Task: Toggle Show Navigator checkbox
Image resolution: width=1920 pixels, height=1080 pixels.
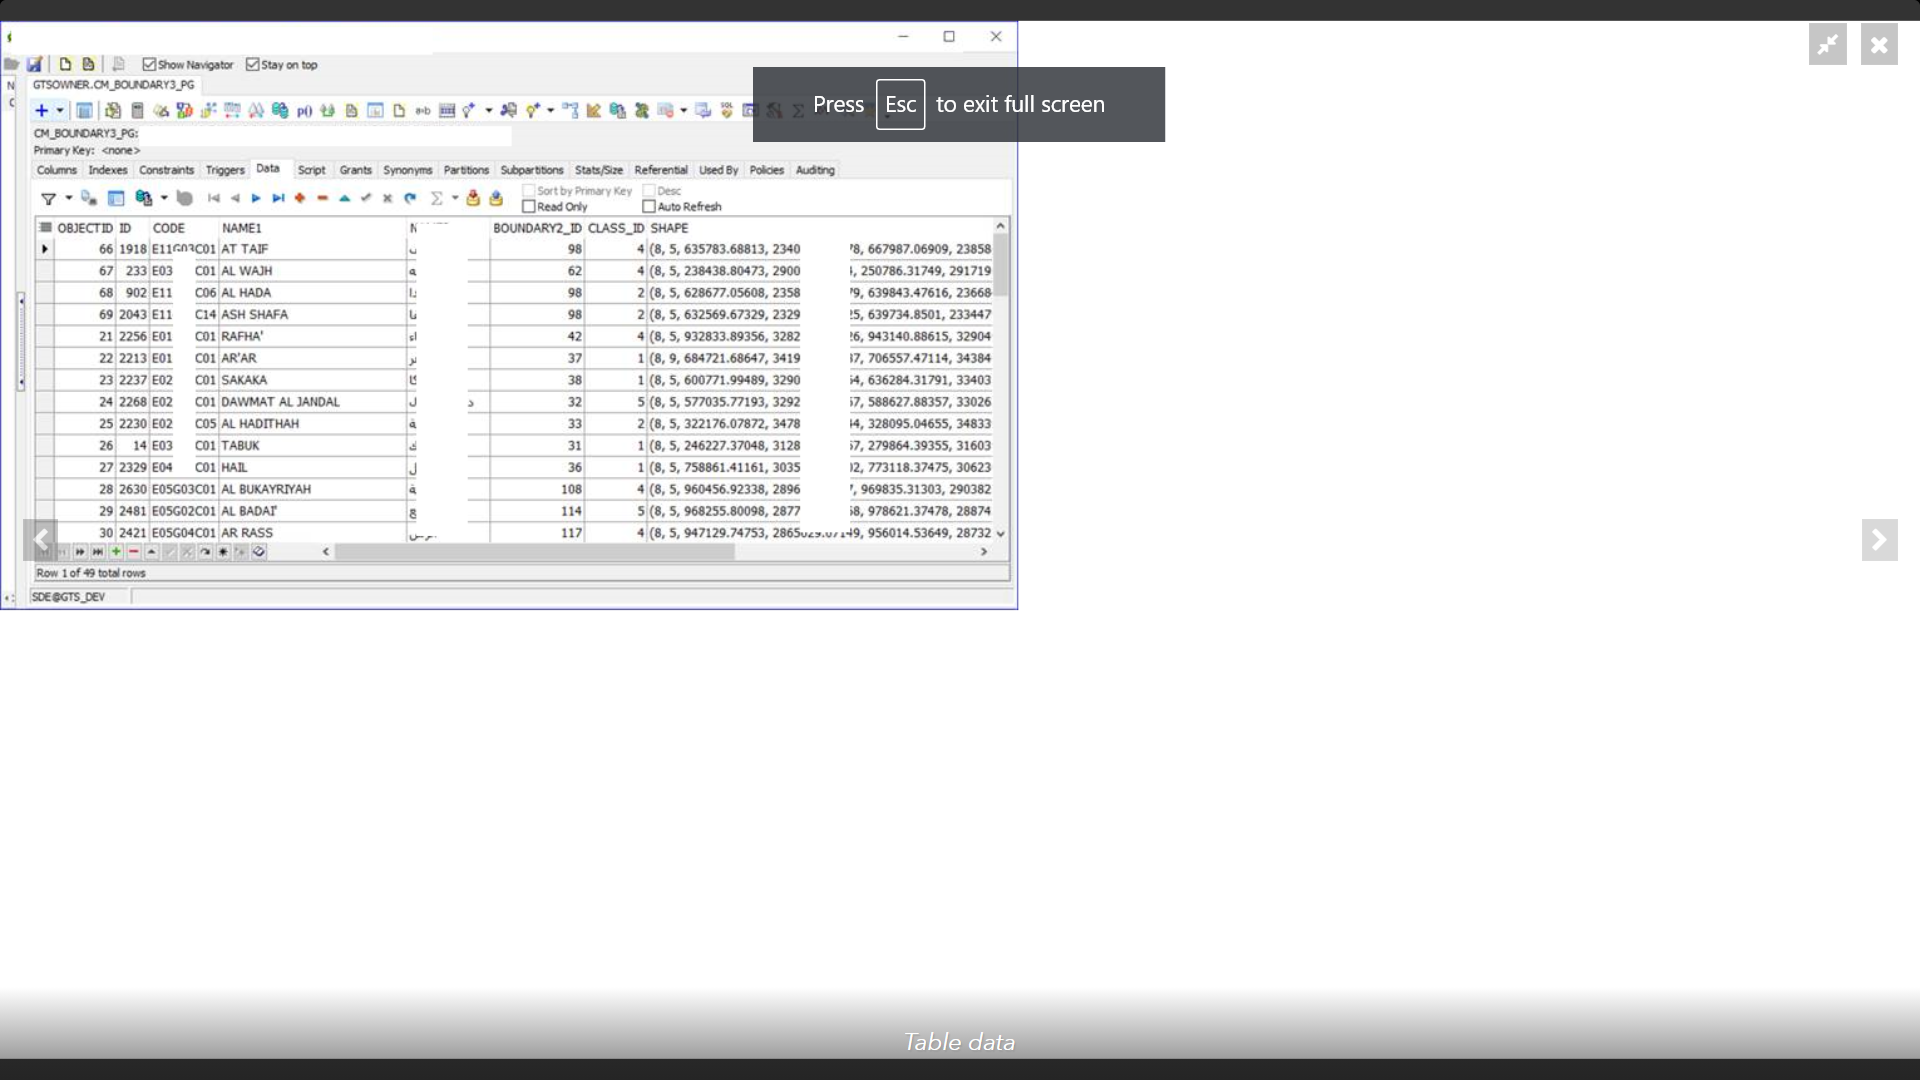Action: pos(149,65)
